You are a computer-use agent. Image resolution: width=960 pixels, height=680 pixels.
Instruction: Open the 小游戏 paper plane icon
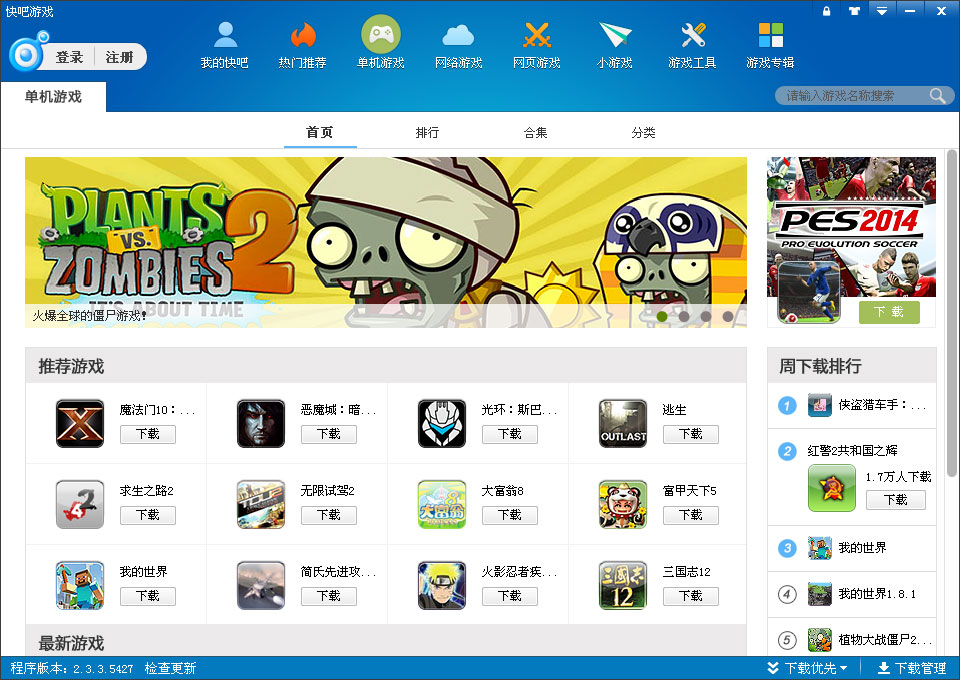pos(615,35)
